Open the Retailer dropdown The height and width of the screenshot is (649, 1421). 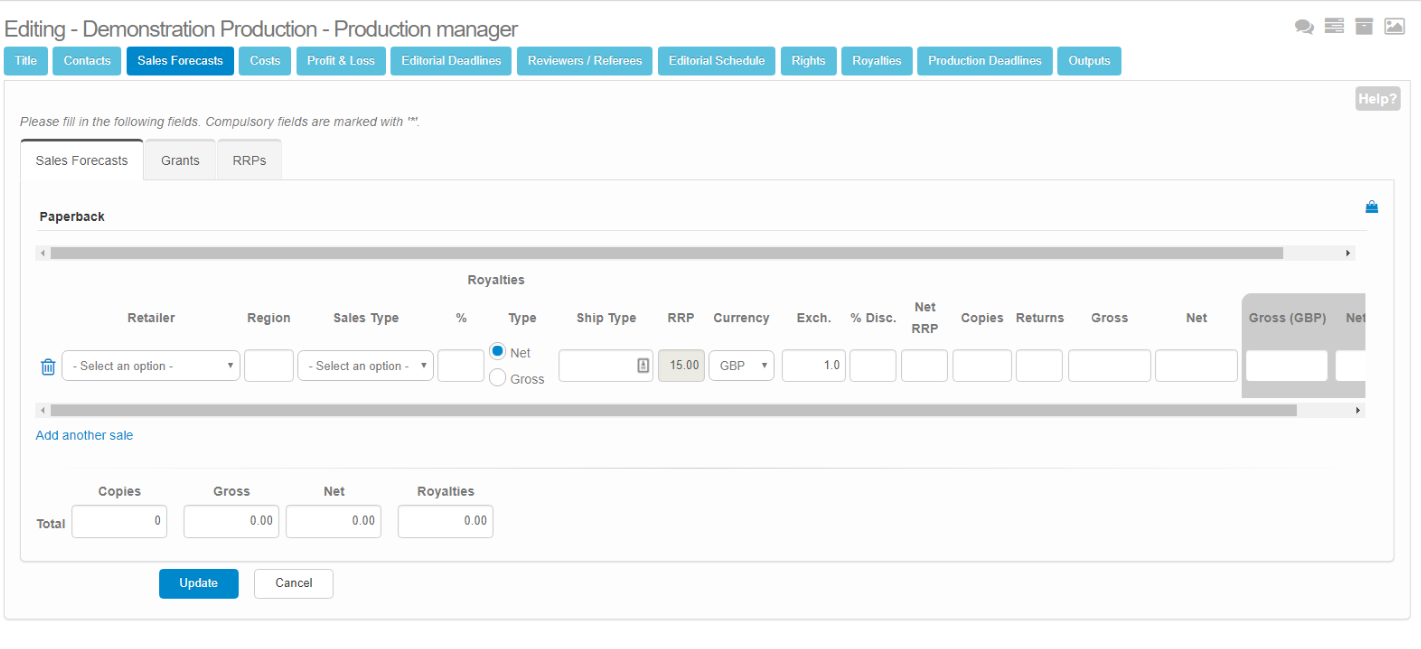[151, 366]
